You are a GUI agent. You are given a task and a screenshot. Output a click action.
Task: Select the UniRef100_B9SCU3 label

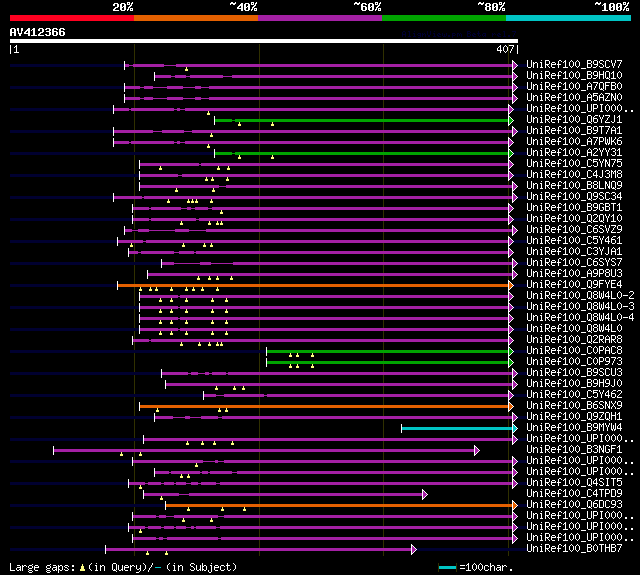coord(574,373)
